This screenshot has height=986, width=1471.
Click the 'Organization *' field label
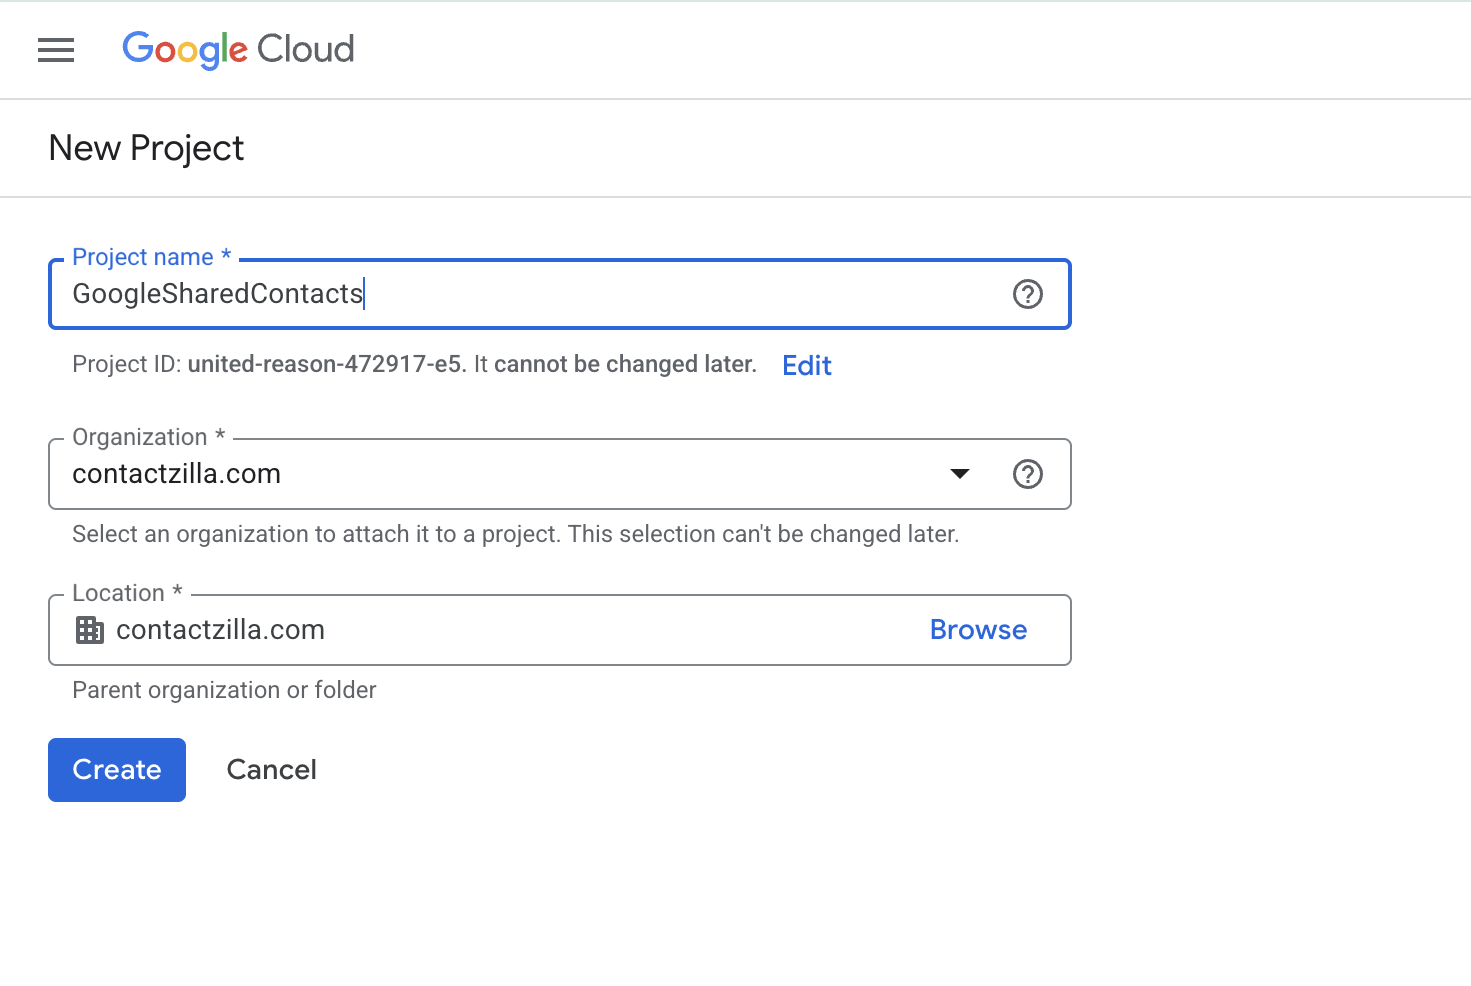[149, 437]
